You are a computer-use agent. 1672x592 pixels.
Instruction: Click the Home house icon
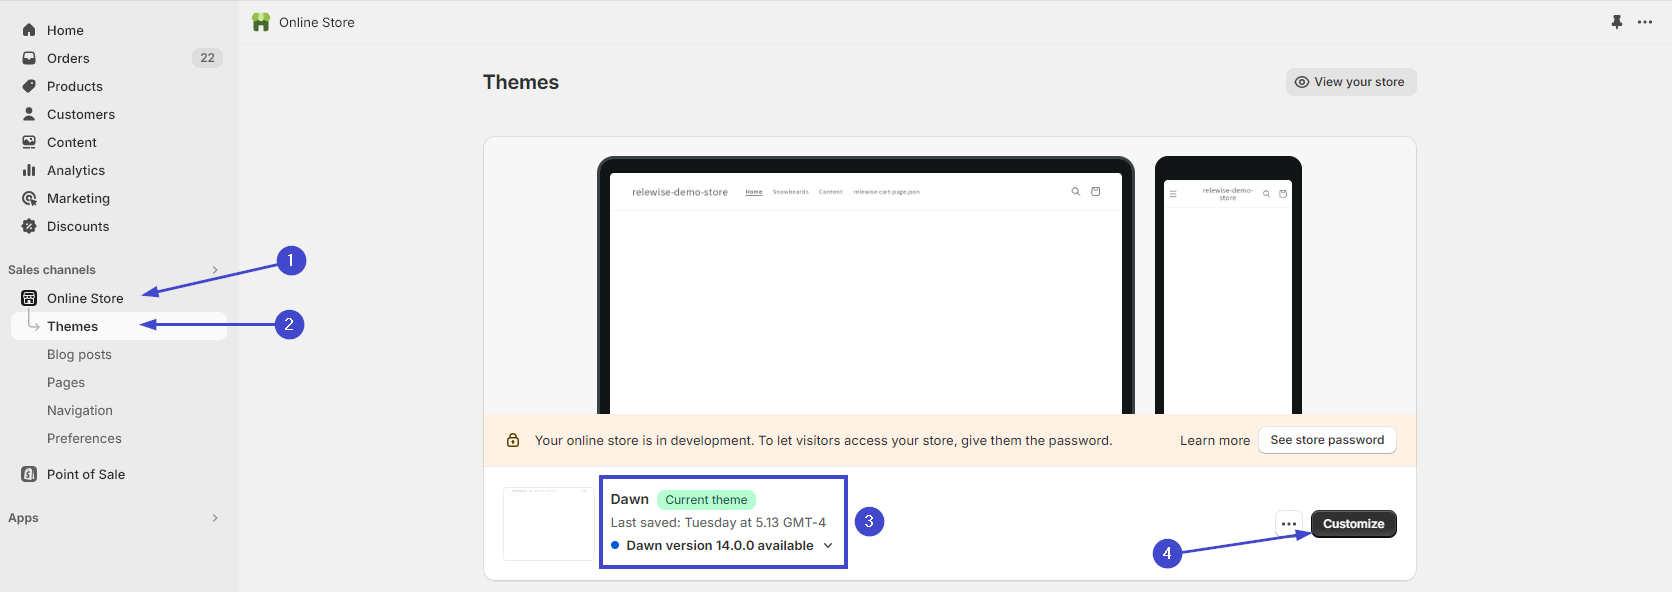point(29,30)
